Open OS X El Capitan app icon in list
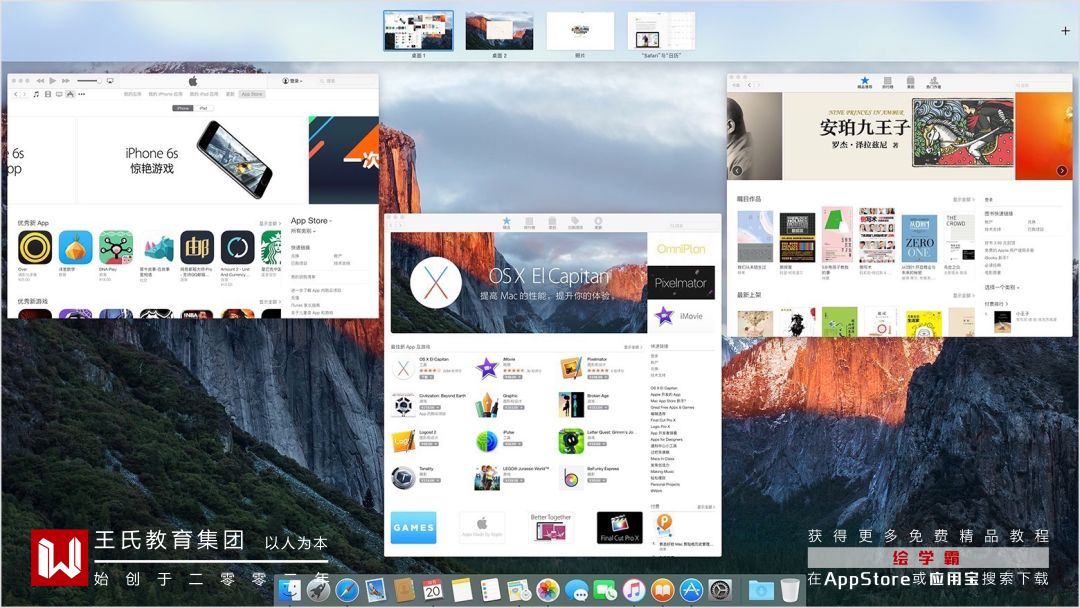 click(x=404, y=369)
